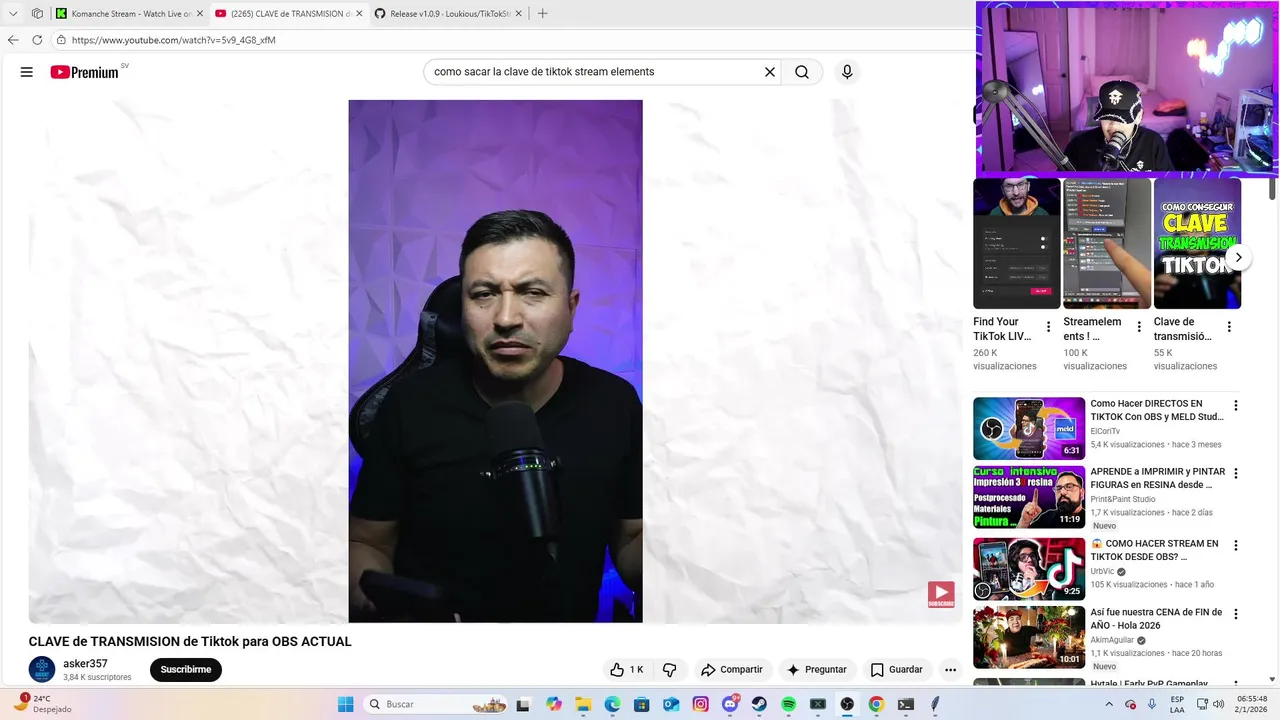Screen dimensions: 1280x720
Task: Start voice search with microphone icon
Action: coord(847,72)
